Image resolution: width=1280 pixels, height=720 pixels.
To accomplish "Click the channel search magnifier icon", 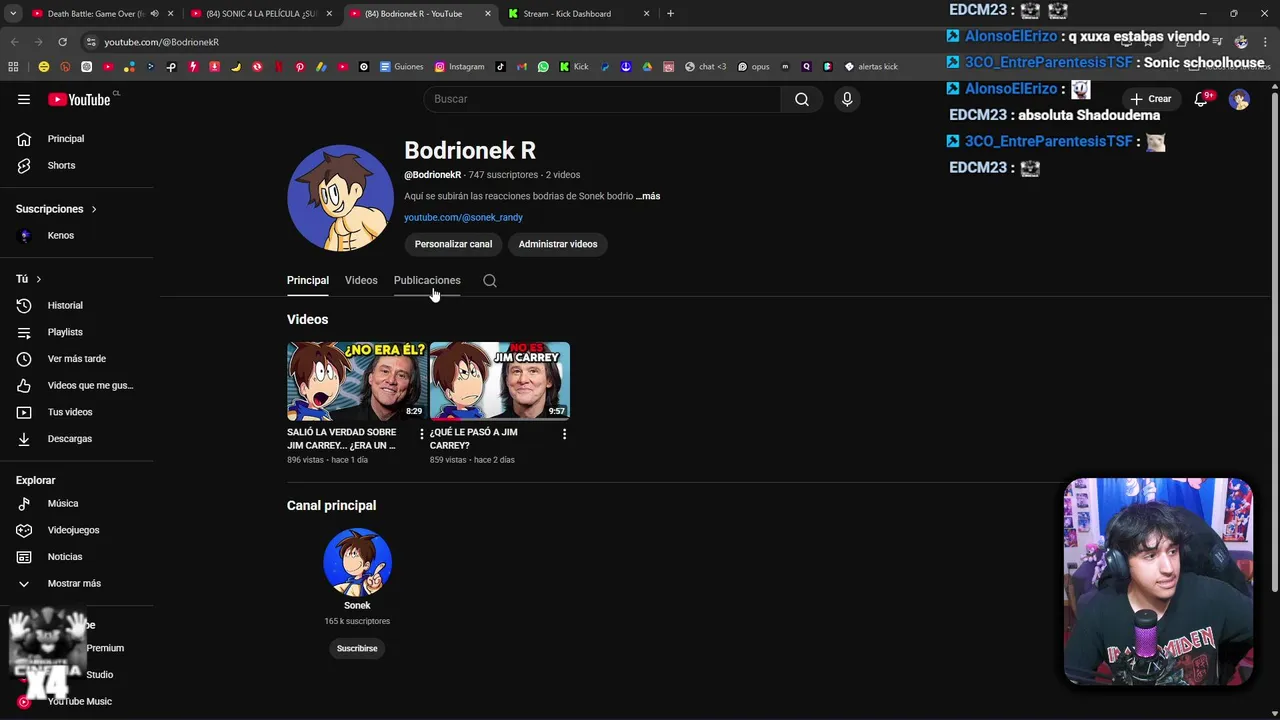I will tap(490, 281).
